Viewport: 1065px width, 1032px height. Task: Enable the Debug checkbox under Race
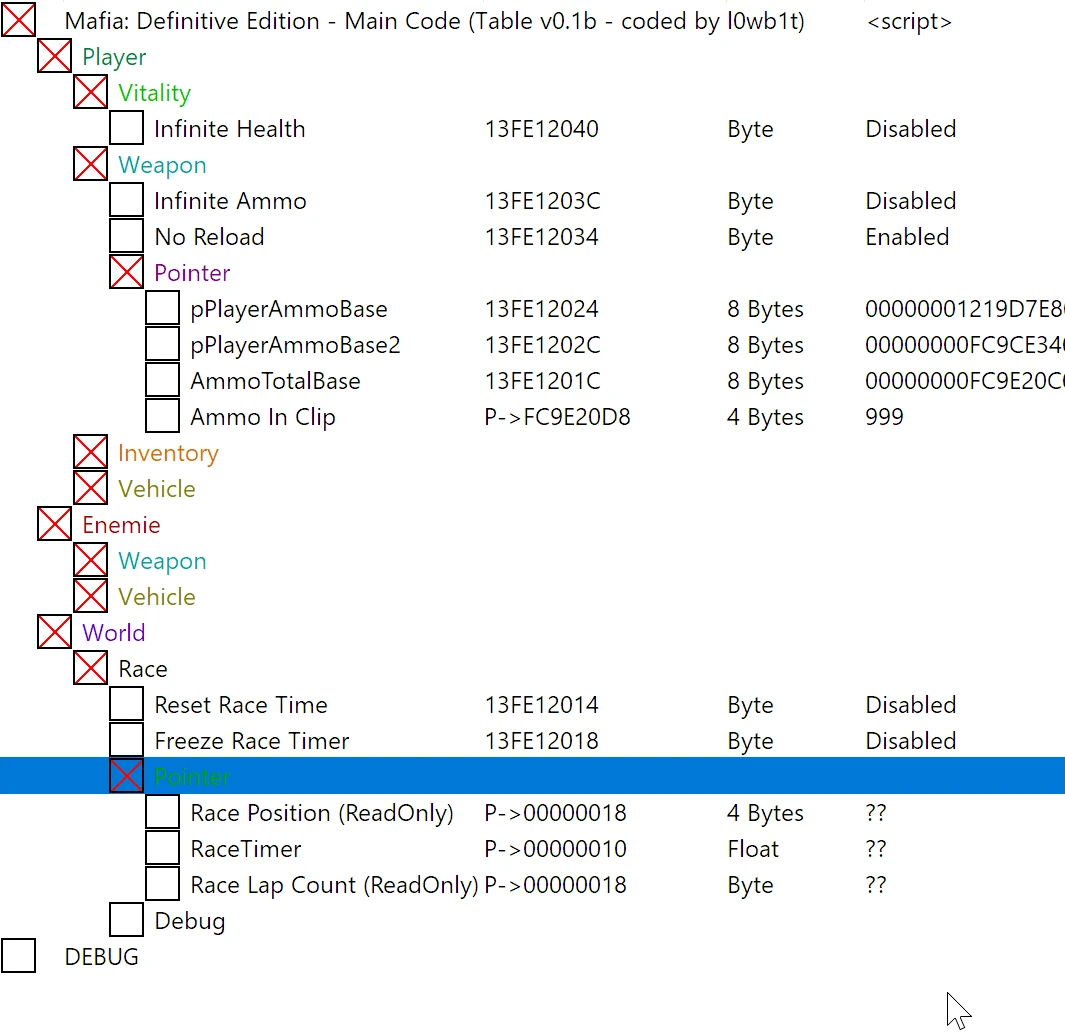pyautogui.click(x=126, y=921)
